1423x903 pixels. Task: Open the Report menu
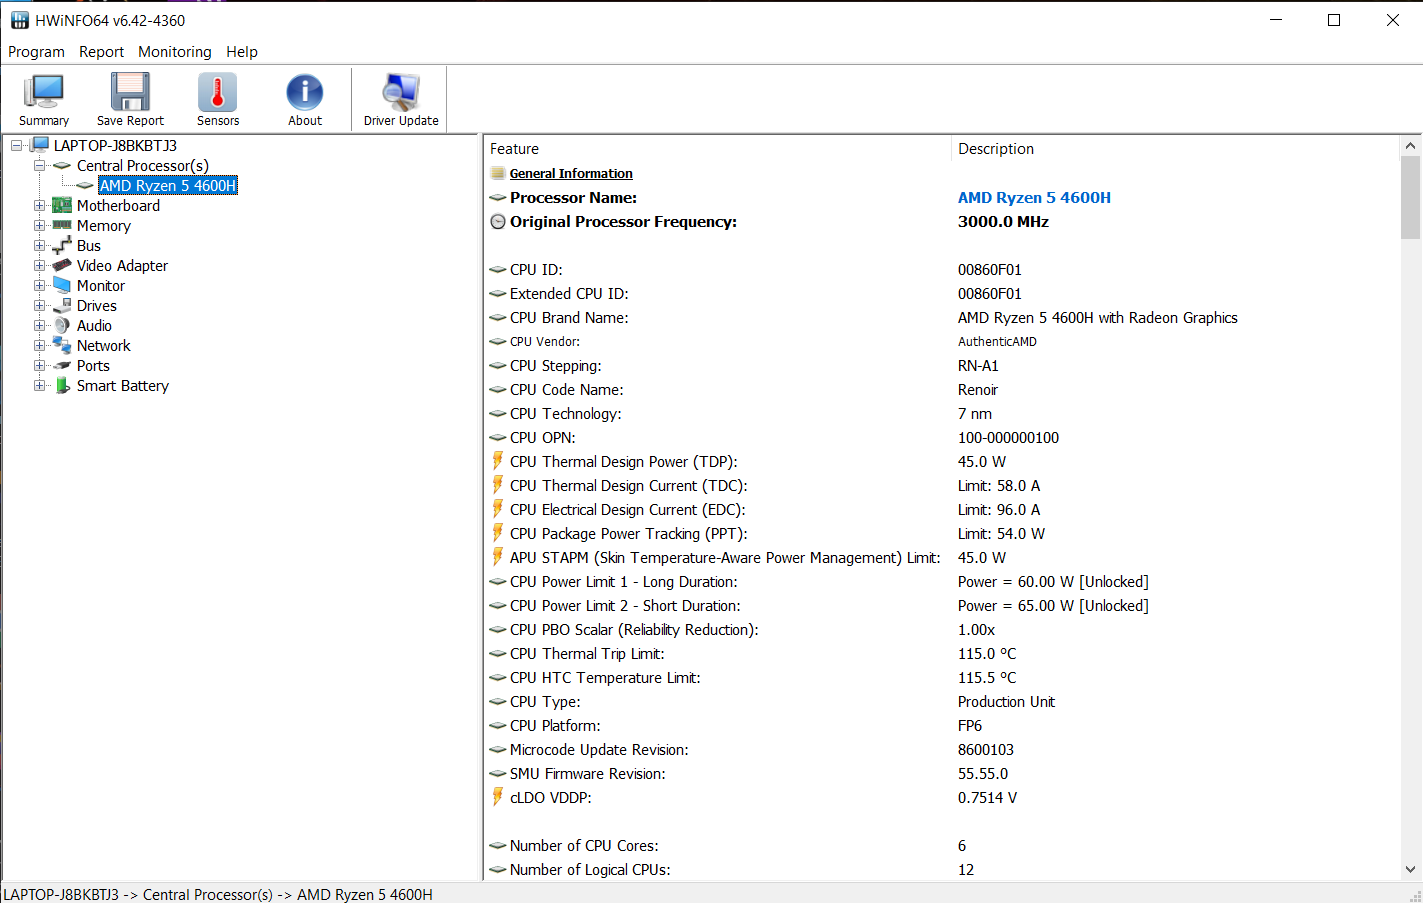[x=101, y=52]
